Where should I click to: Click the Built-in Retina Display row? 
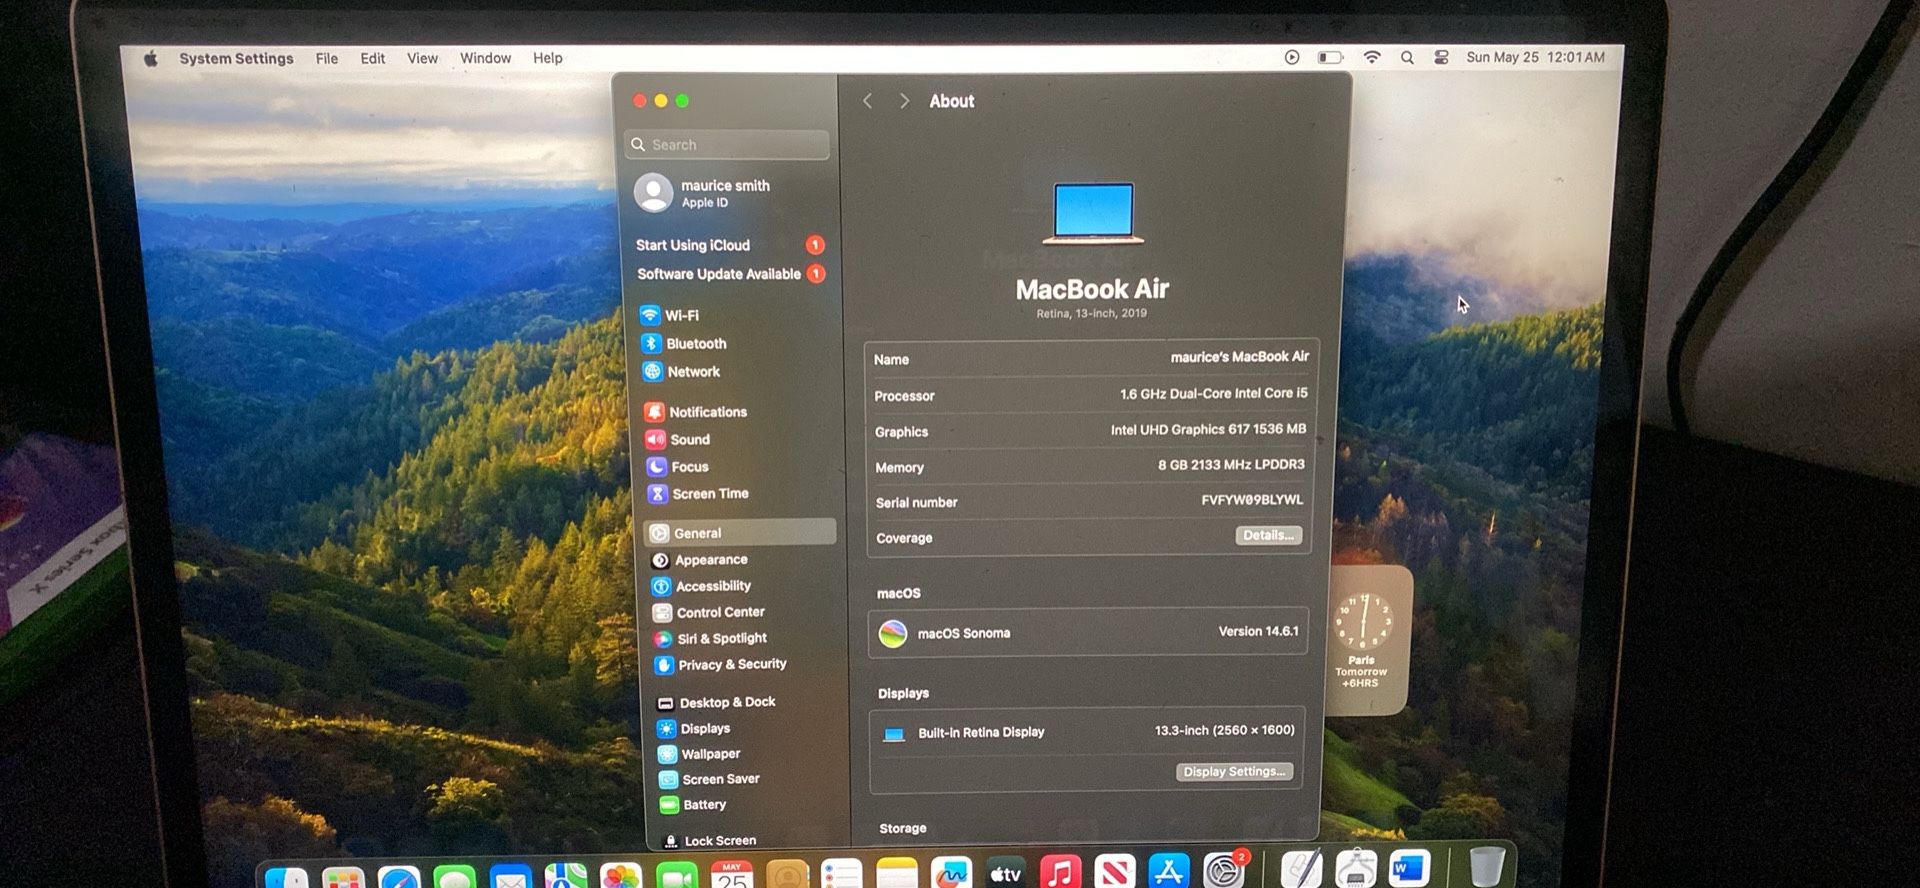[1087, 732]
